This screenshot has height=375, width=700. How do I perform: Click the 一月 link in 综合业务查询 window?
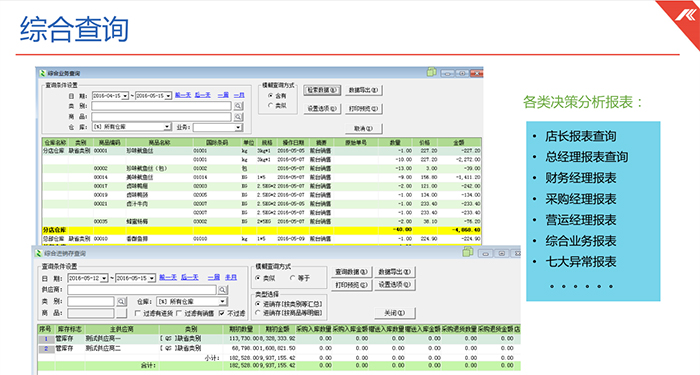point(239,95)
